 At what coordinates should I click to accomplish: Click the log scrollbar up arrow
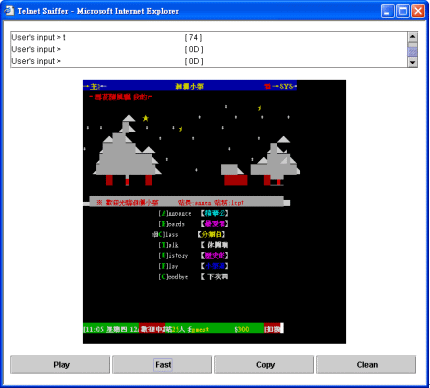tap(412, 36)
